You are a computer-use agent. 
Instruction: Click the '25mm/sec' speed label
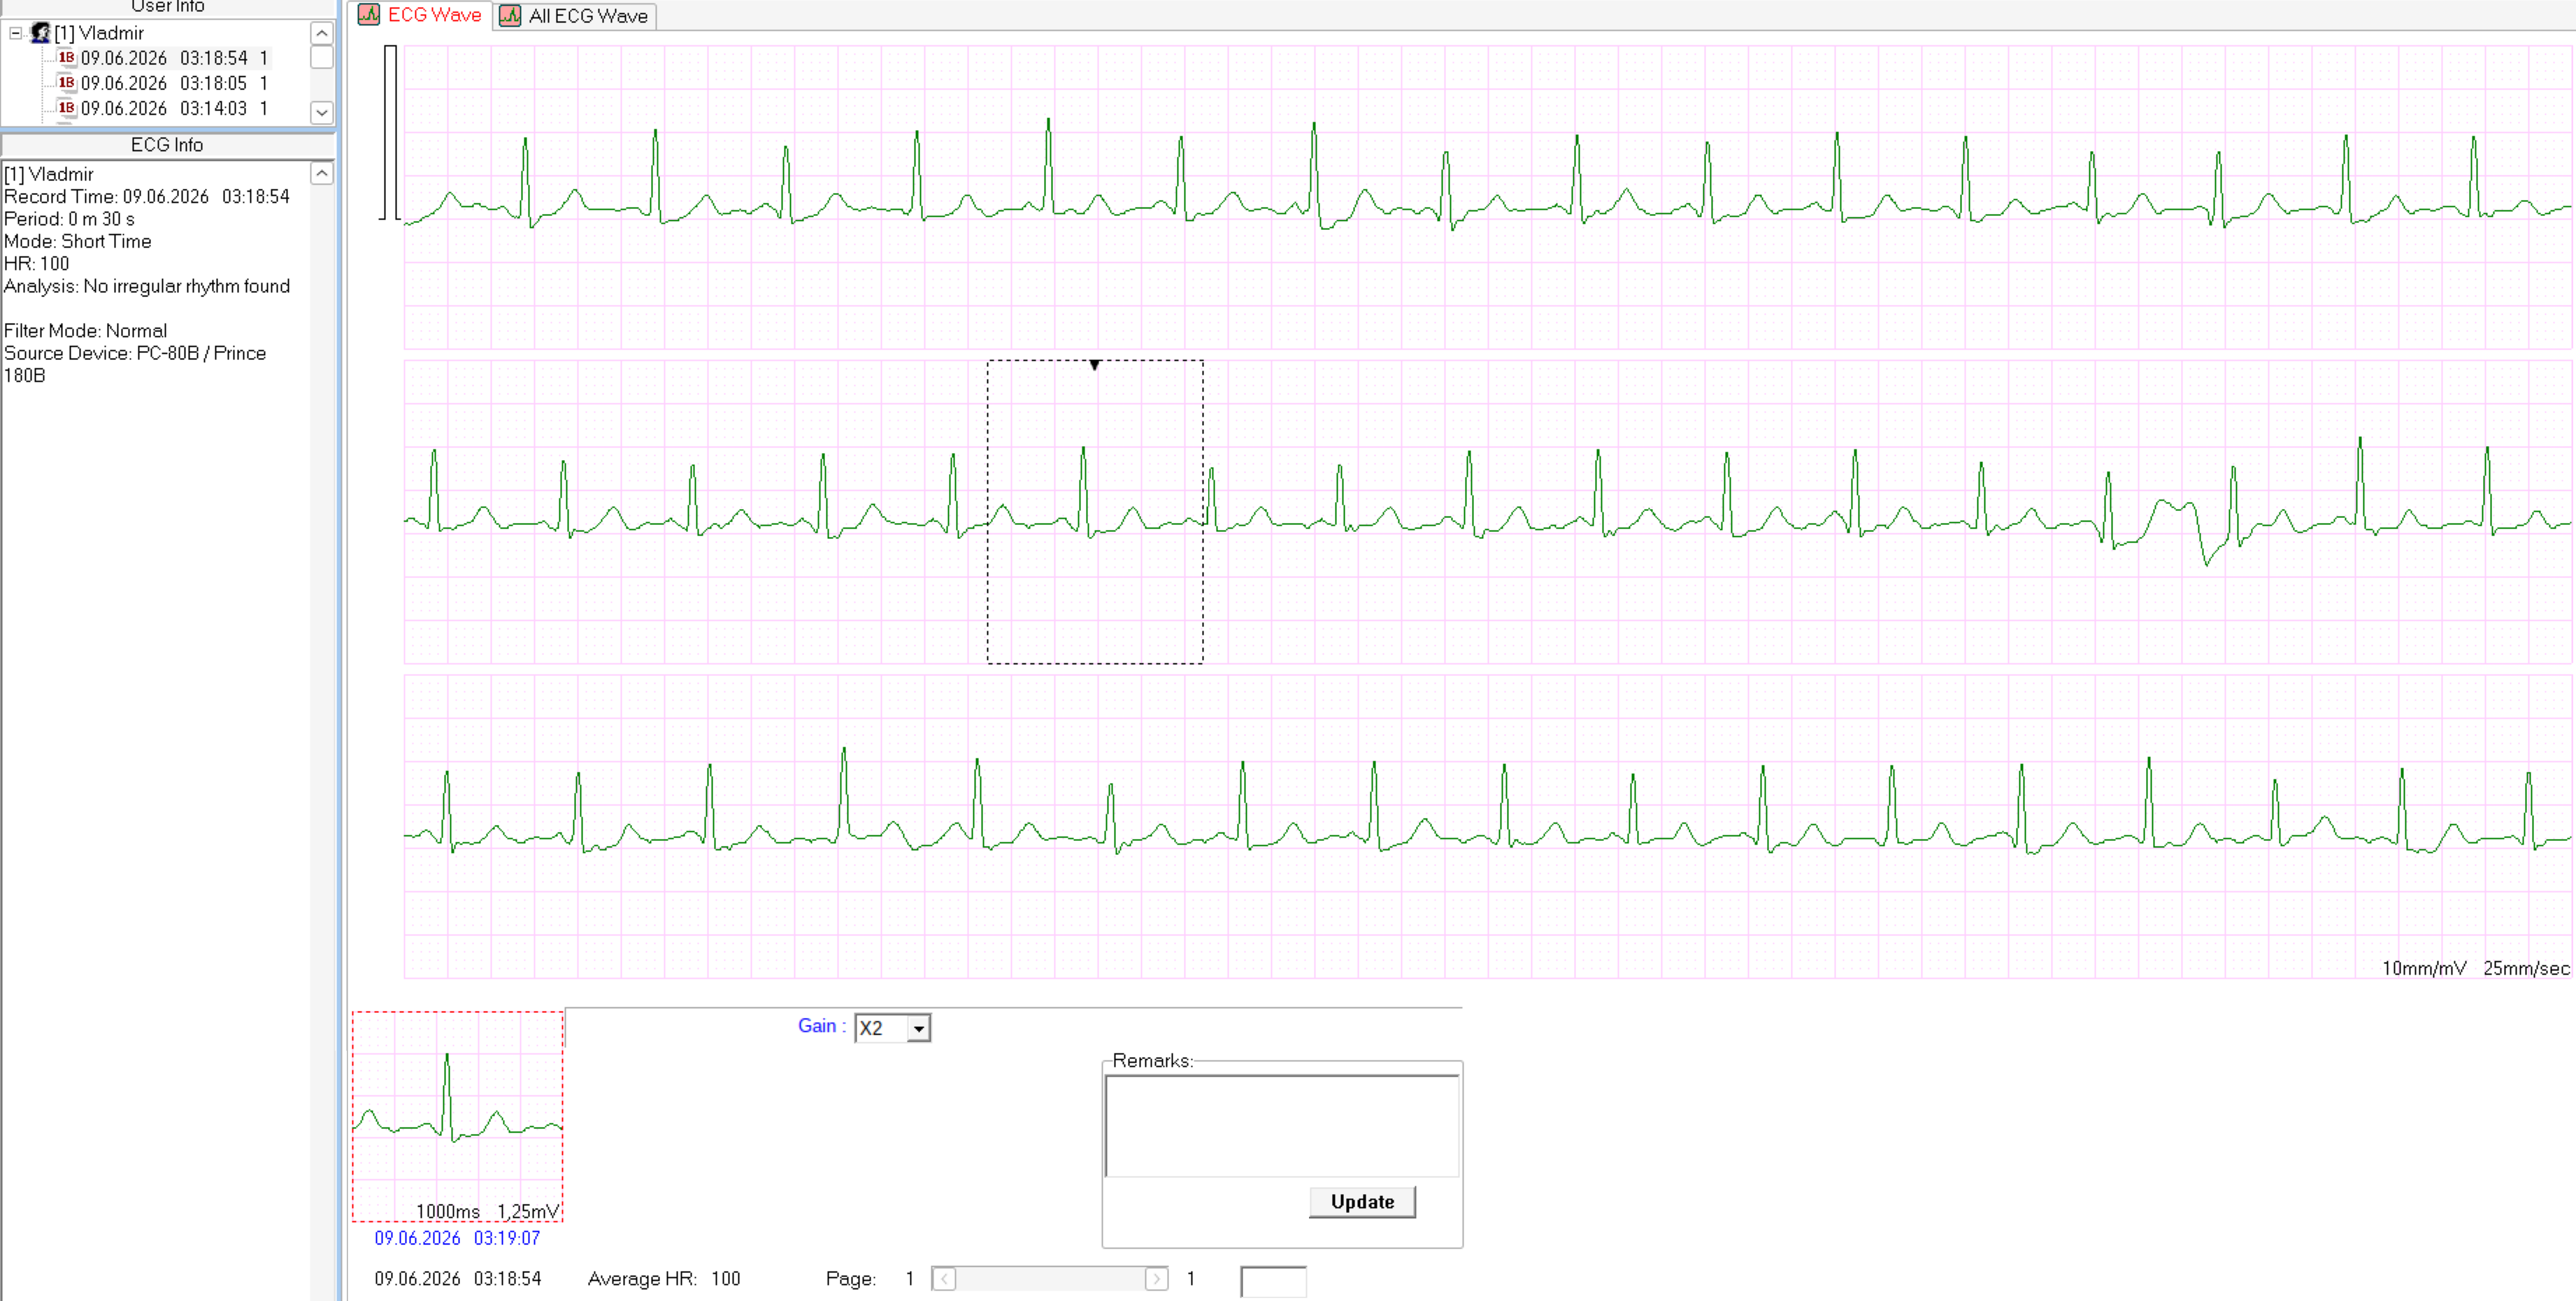point(2526,968)
